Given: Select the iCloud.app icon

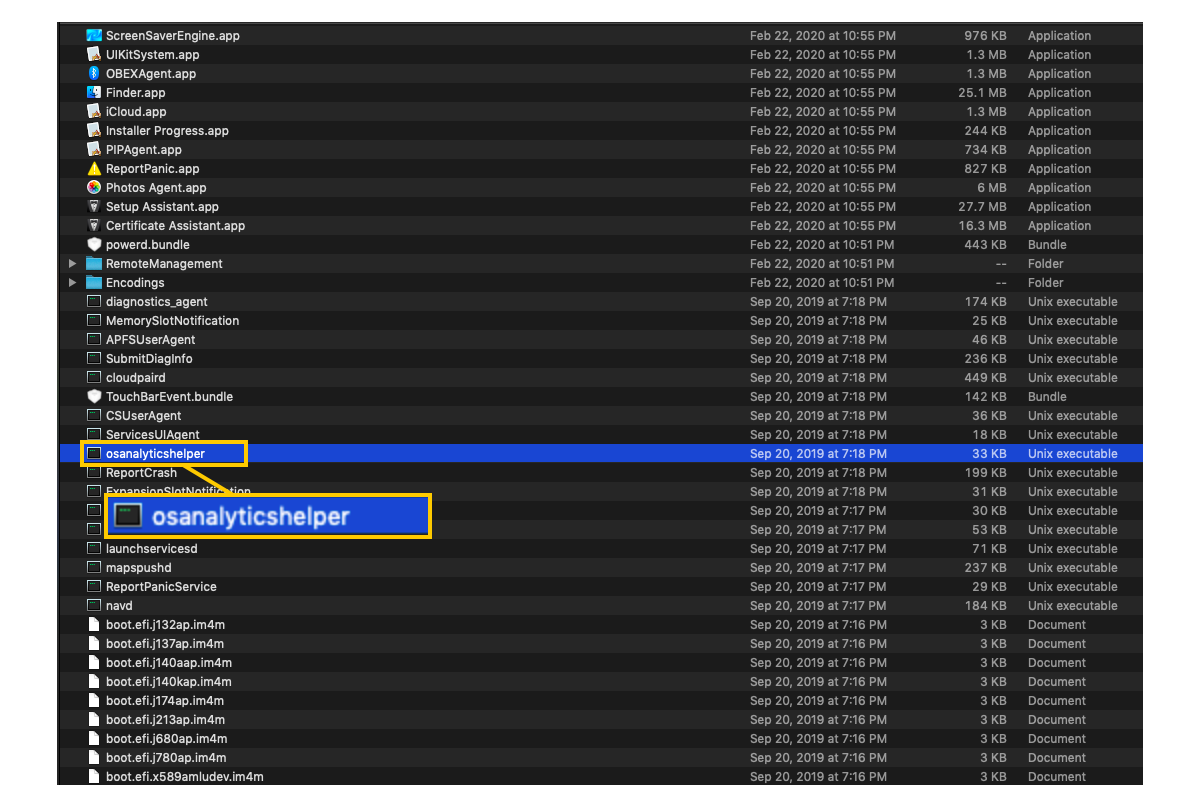Looking at the screenshot, I should 94,111.
